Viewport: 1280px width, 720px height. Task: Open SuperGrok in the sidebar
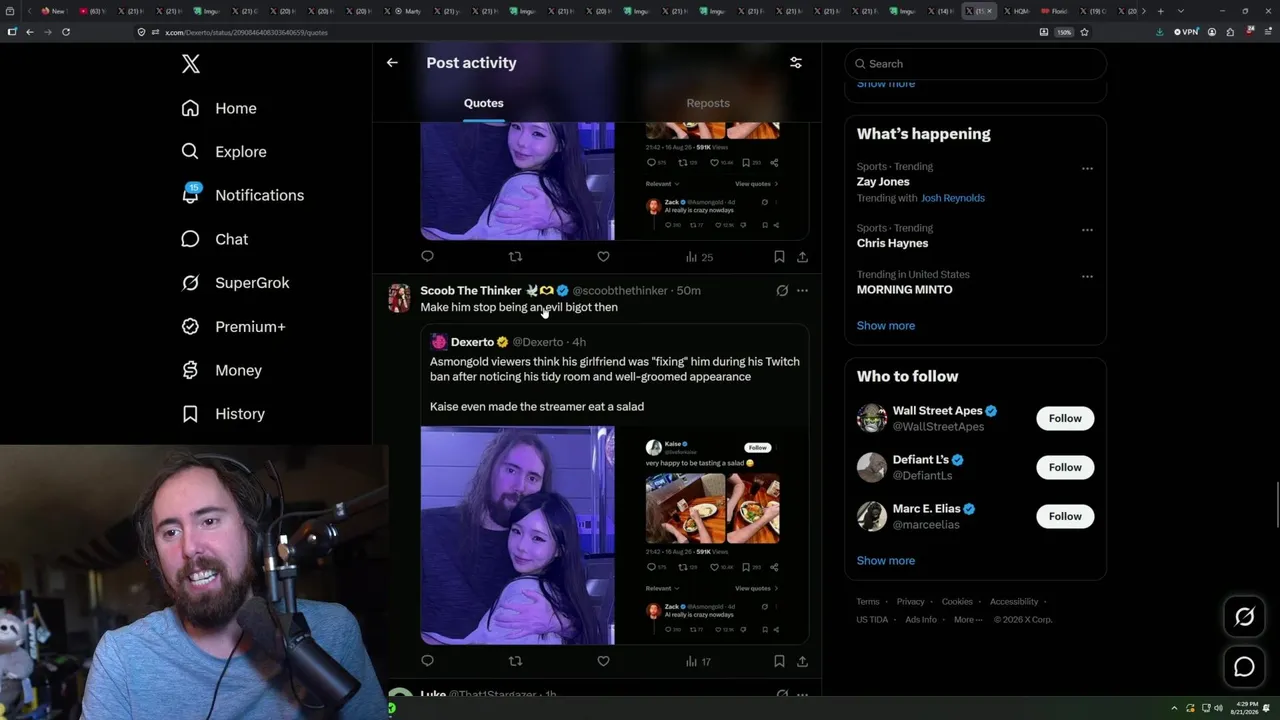point(235,283)
